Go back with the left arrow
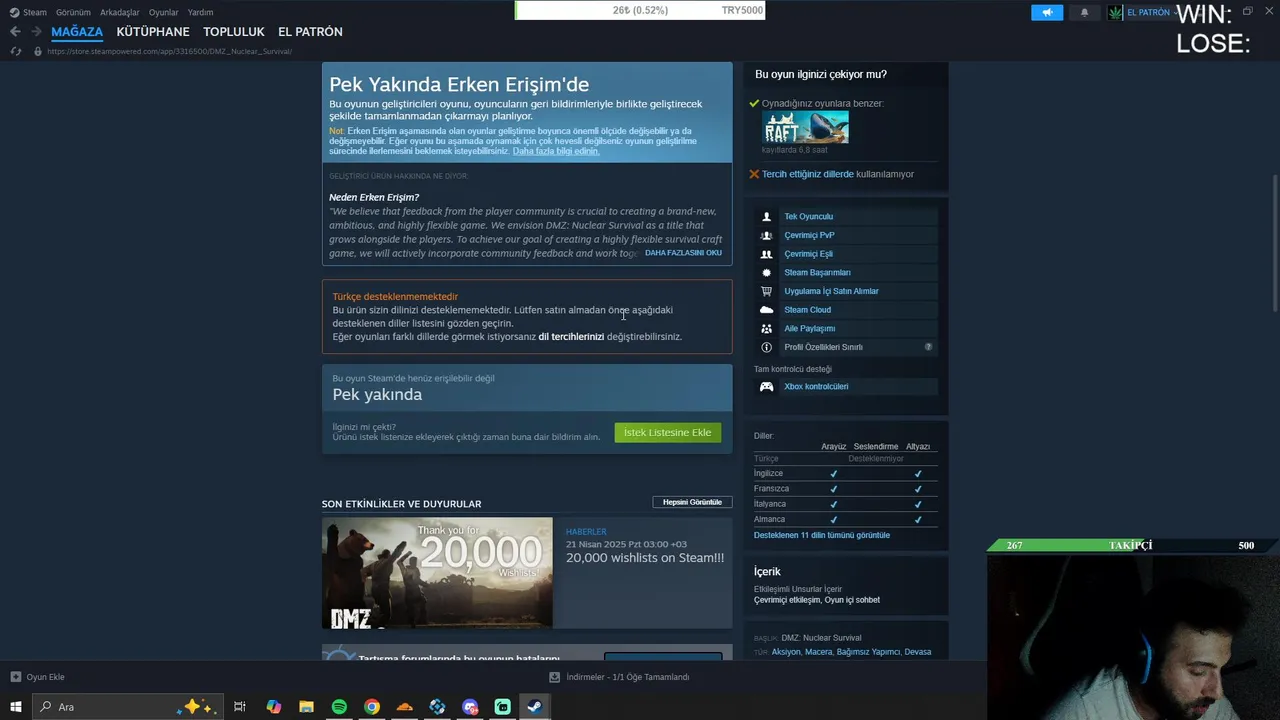This screenshot has width=1280, height=720. pyautogui.click(x=15, y=32)
